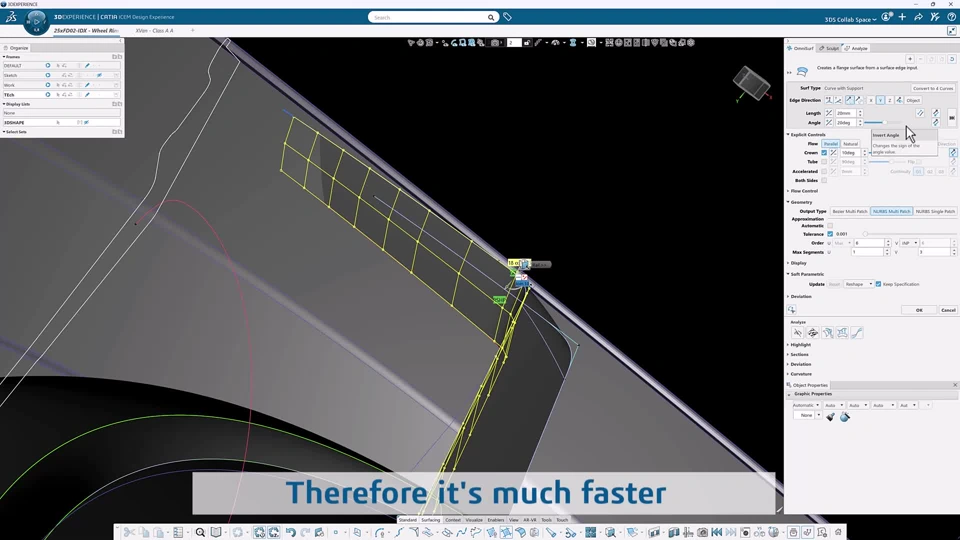Collapse the Soft Parametric section

pyautogui.click(x=789, y=274)
